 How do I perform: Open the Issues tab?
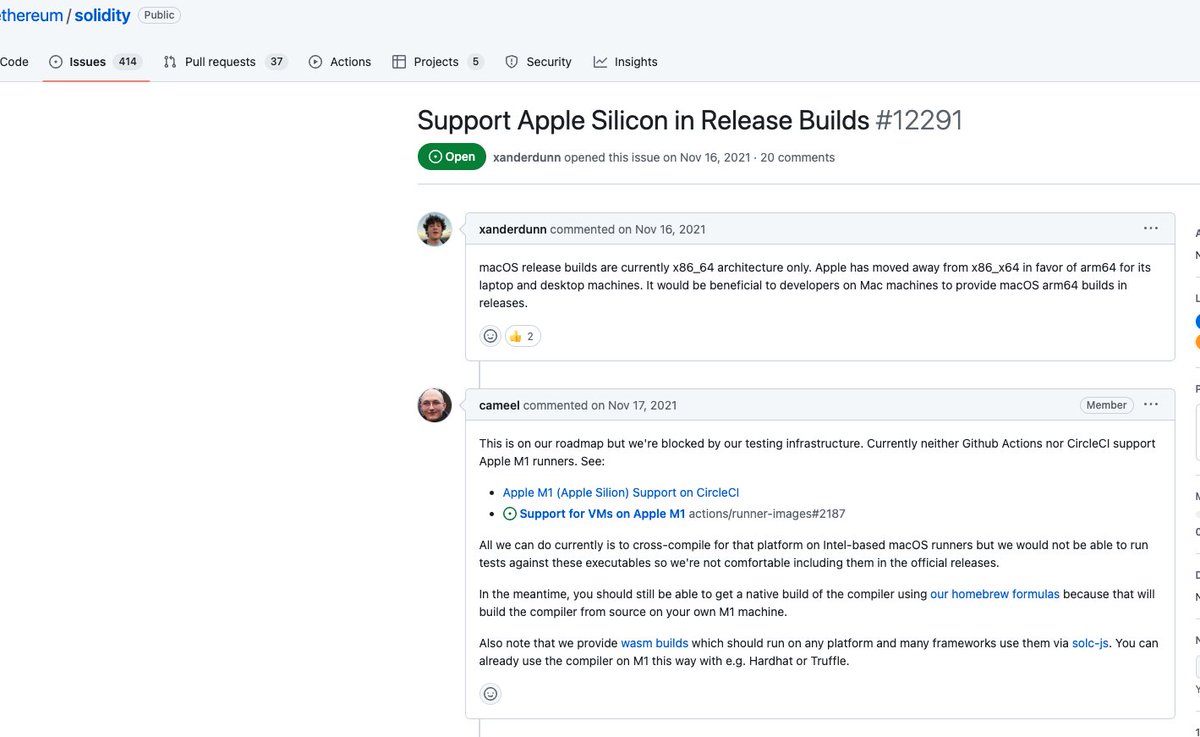87,61
